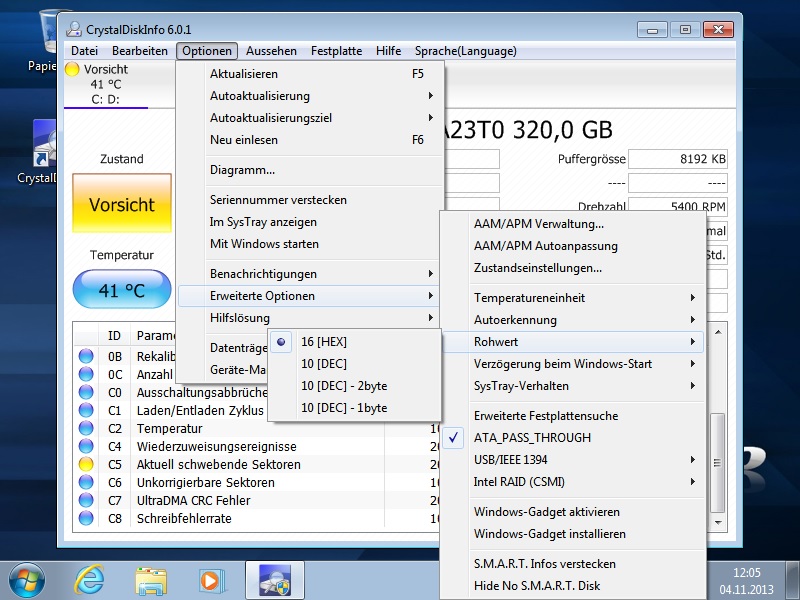This screenshot has height=600, width=800.
Task: Expand the Autoaktualisierungsziel submenu
Action: tap(310, 118)
